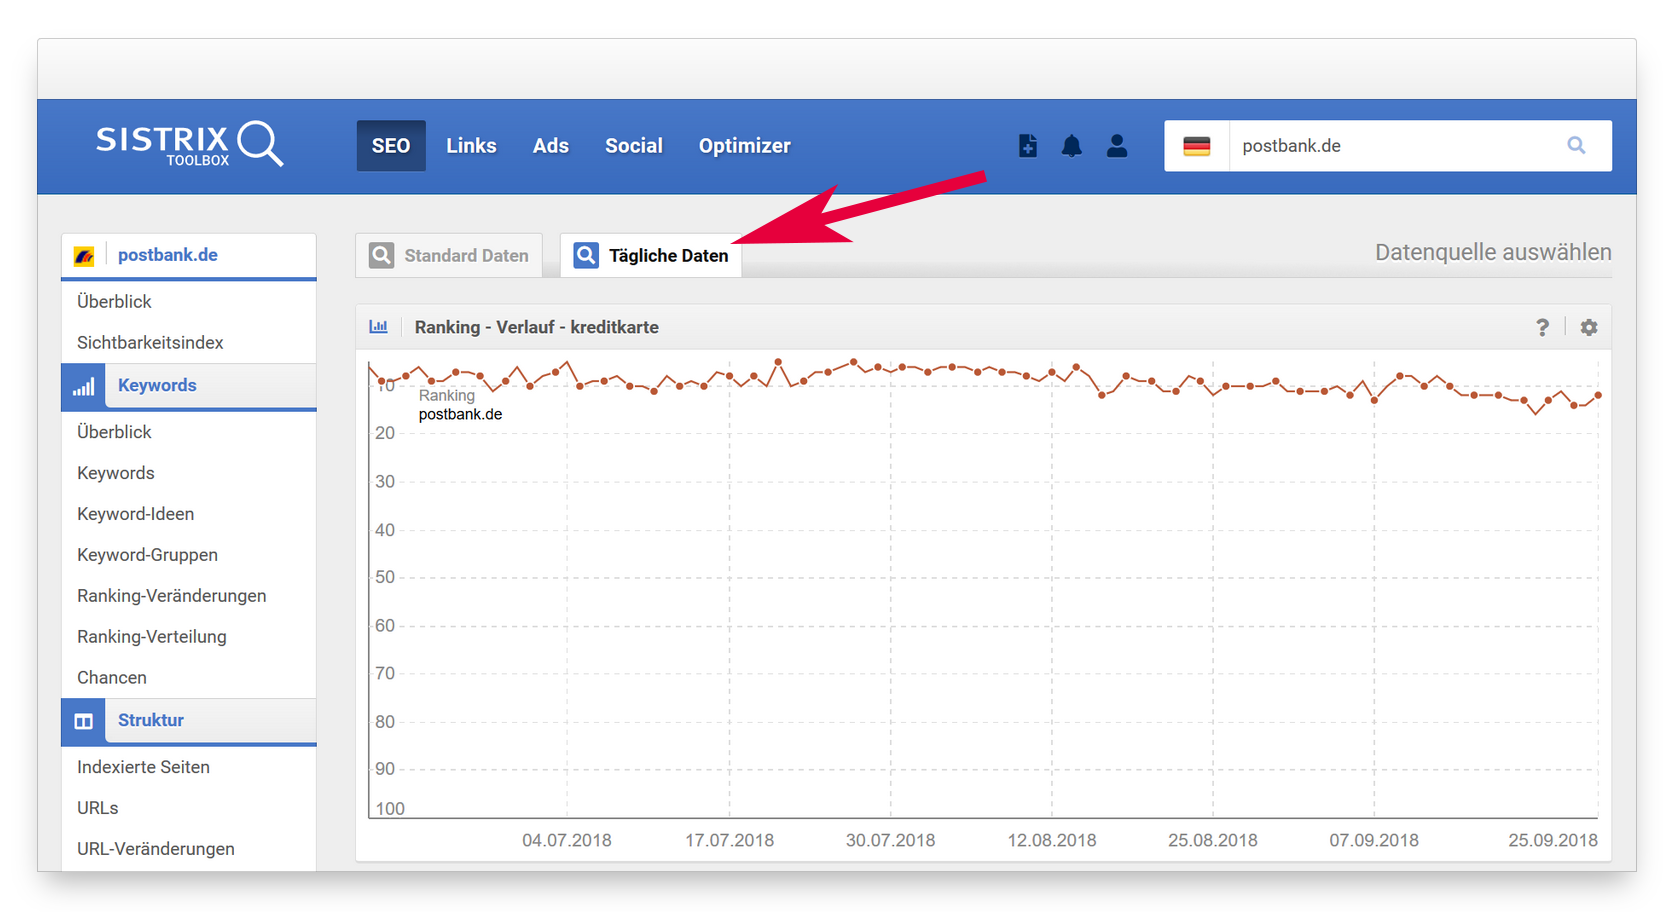Open Ranking-Veränderungen in sidebar

pyautogui.click(x=171, y=596)
